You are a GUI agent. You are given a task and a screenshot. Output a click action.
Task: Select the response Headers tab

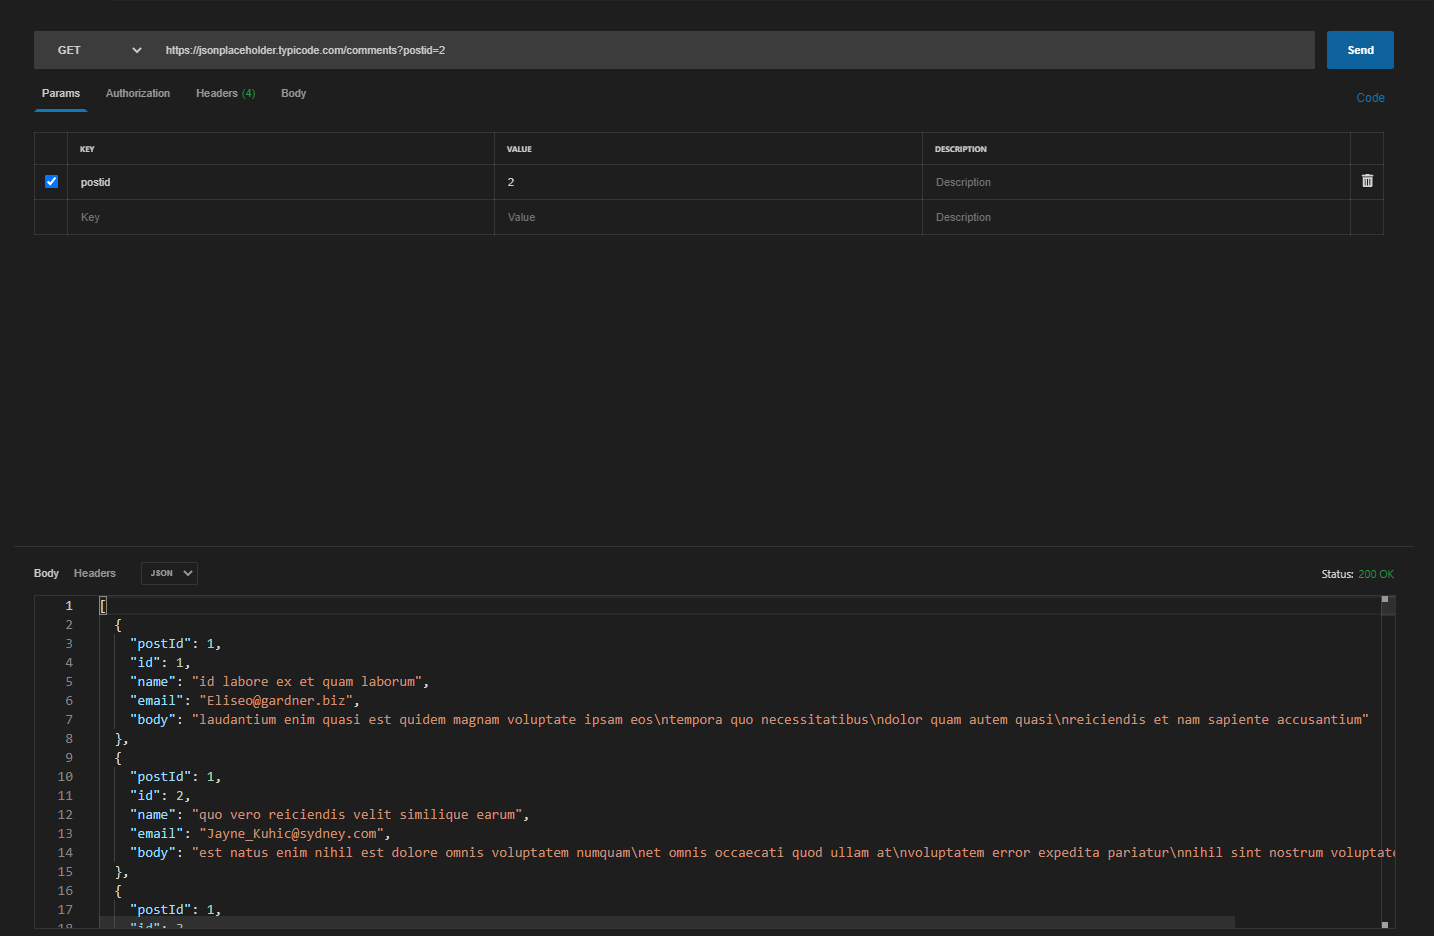(x=95, y=573)
